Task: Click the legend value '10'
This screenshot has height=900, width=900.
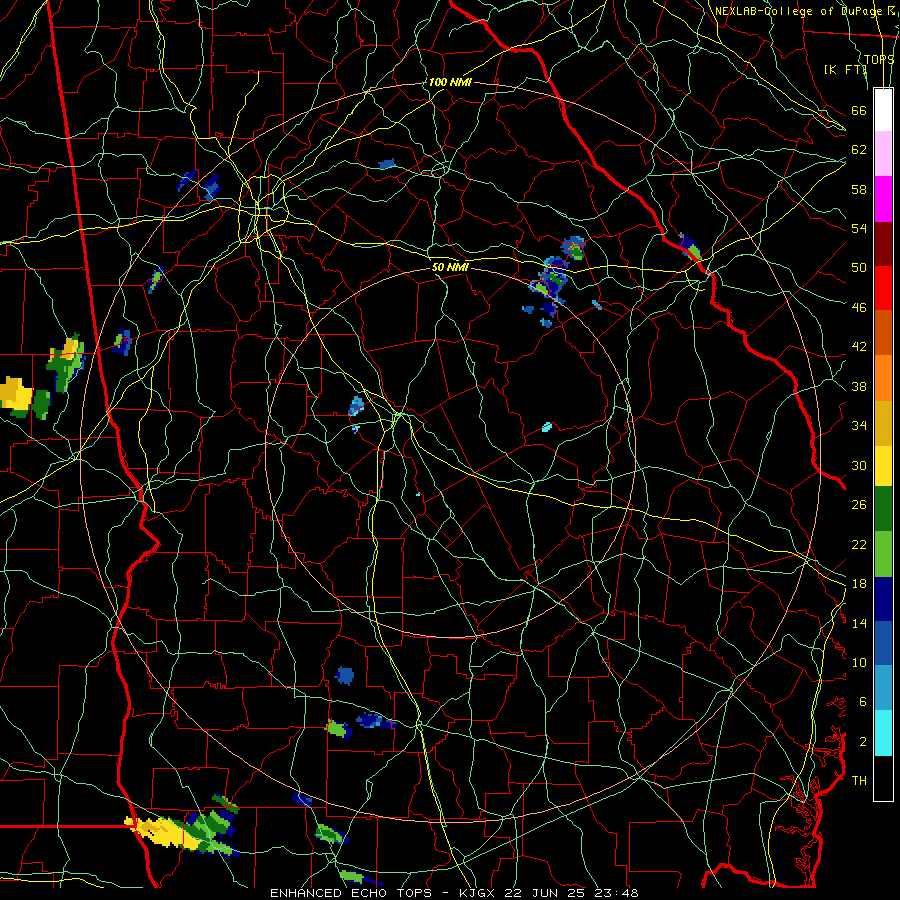Action: [859, 662]
